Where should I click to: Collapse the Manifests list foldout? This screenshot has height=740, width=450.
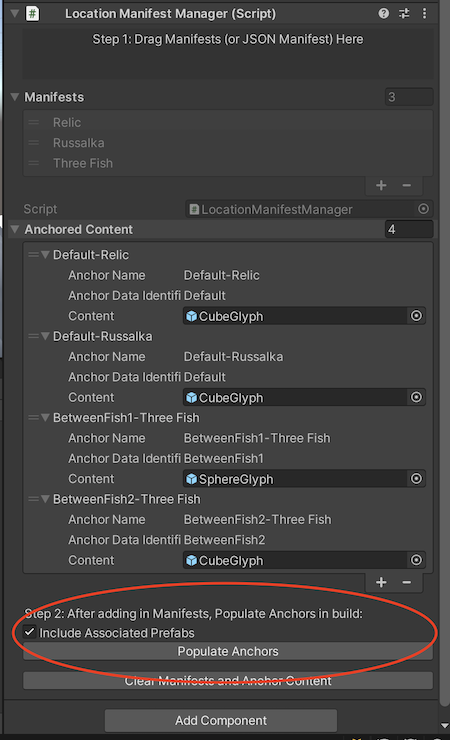pyautogui.click(x=15, y=97)
